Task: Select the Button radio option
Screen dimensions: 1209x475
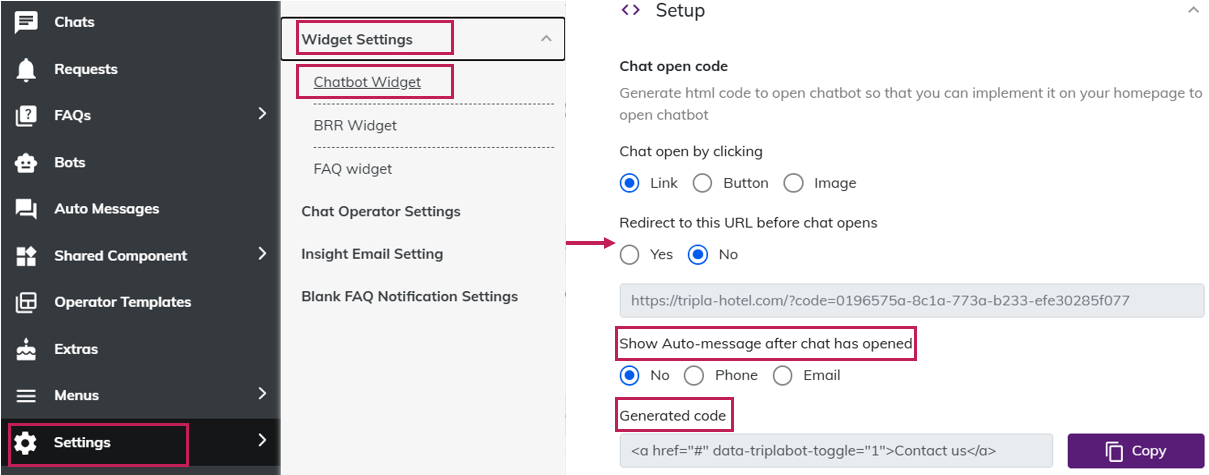Action: 703,183
